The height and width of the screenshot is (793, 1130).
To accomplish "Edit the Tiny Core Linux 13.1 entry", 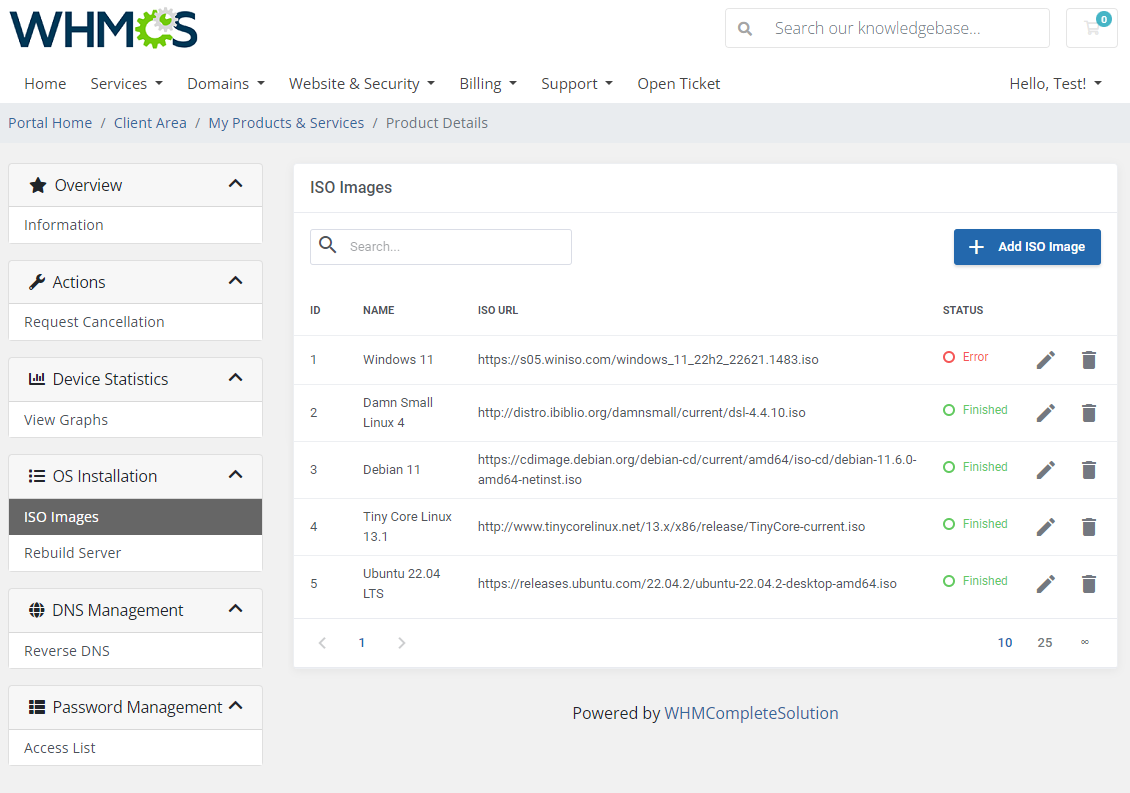I will pos(1046,527).
